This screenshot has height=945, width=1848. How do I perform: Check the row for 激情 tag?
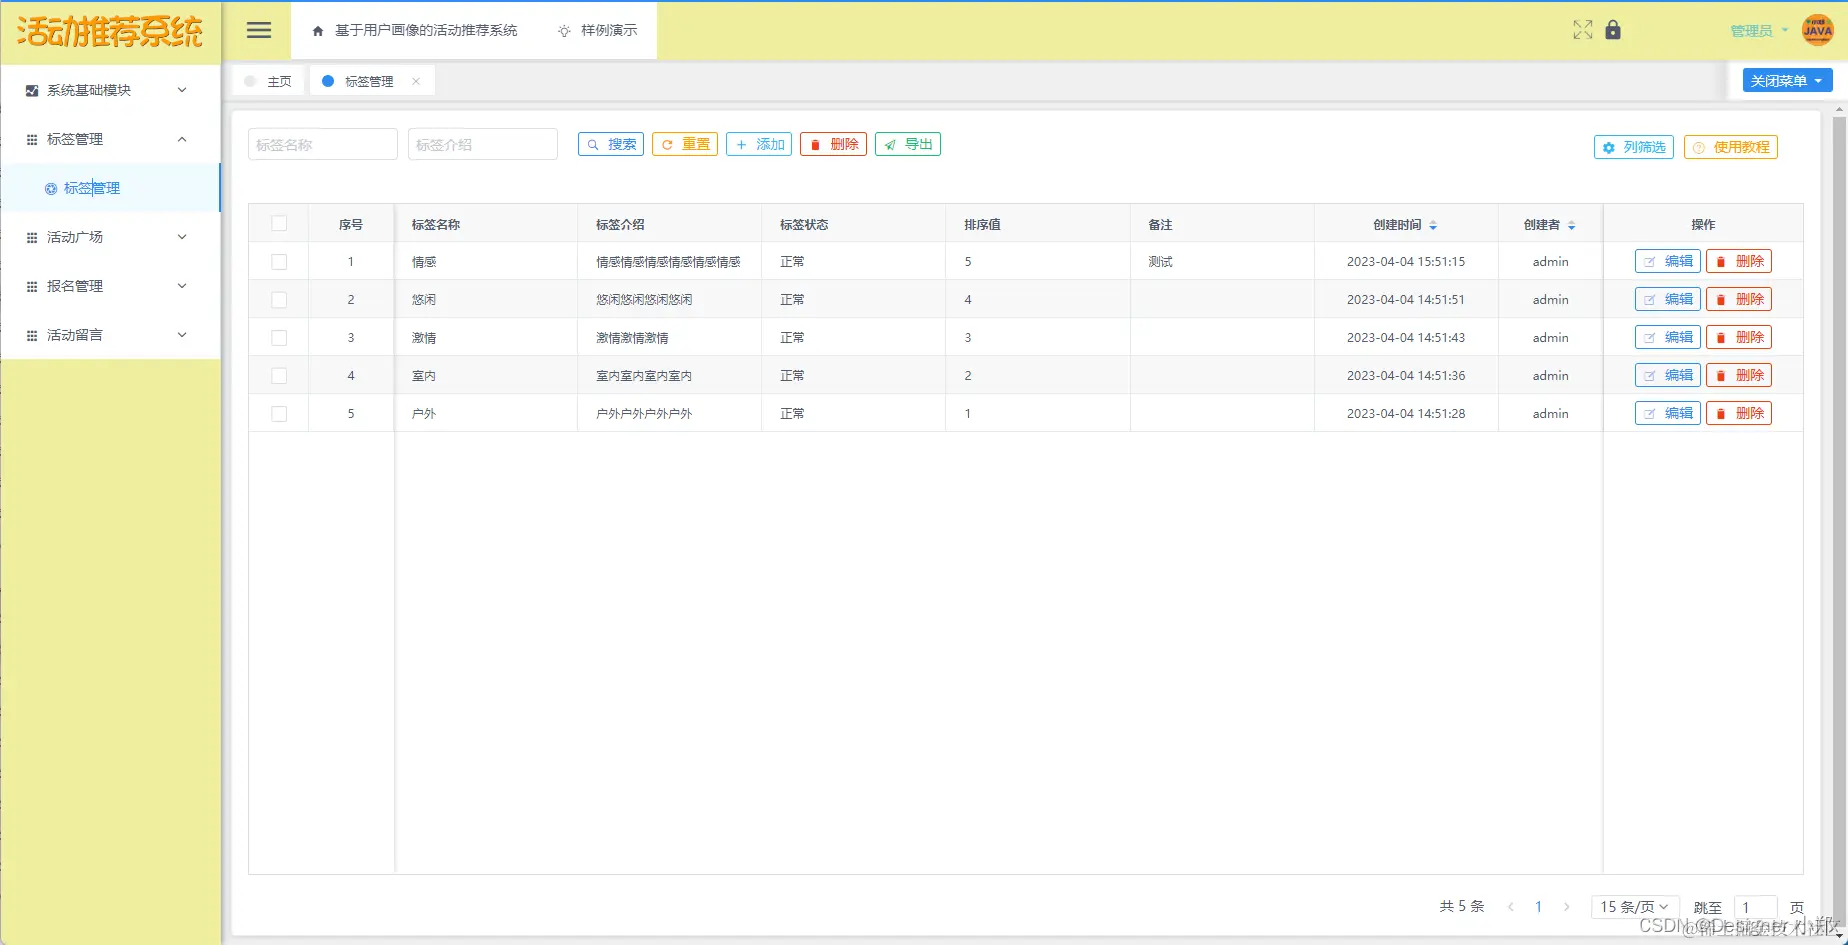[279, 338]
